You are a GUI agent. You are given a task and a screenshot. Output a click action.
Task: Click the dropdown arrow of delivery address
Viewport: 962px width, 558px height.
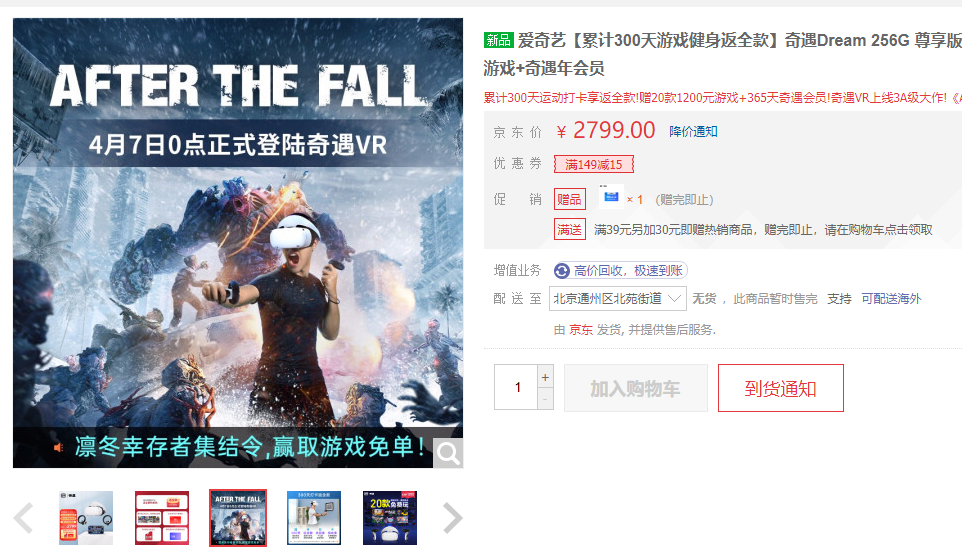tap(674, 299)
